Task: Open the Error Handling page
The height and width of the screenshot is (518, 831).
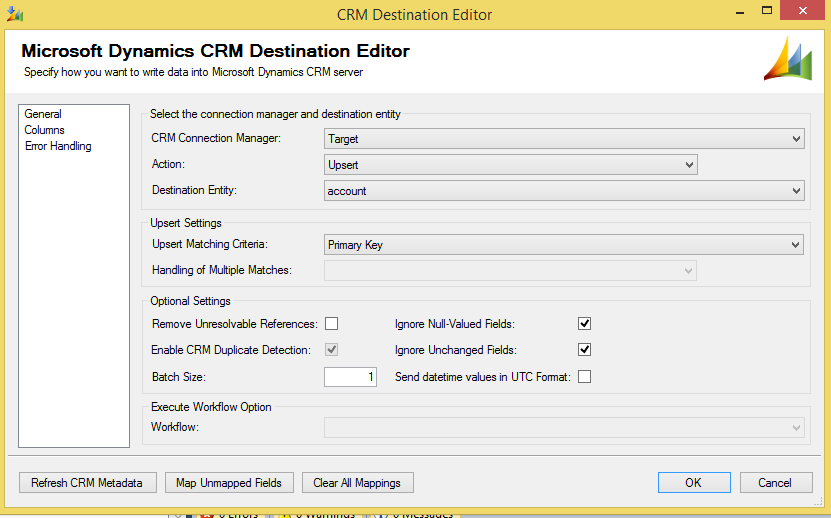Action: coord(58,146)
